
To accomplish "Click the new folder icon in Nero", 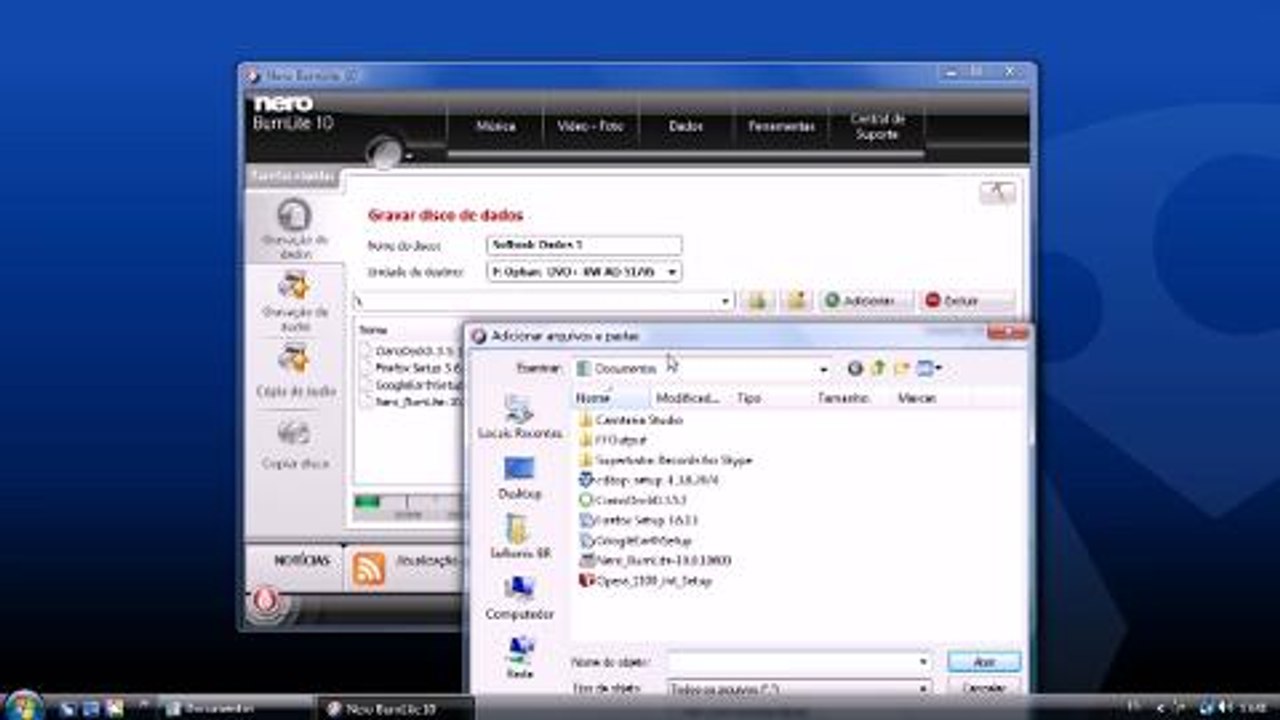I will click(x=796, y=300).
